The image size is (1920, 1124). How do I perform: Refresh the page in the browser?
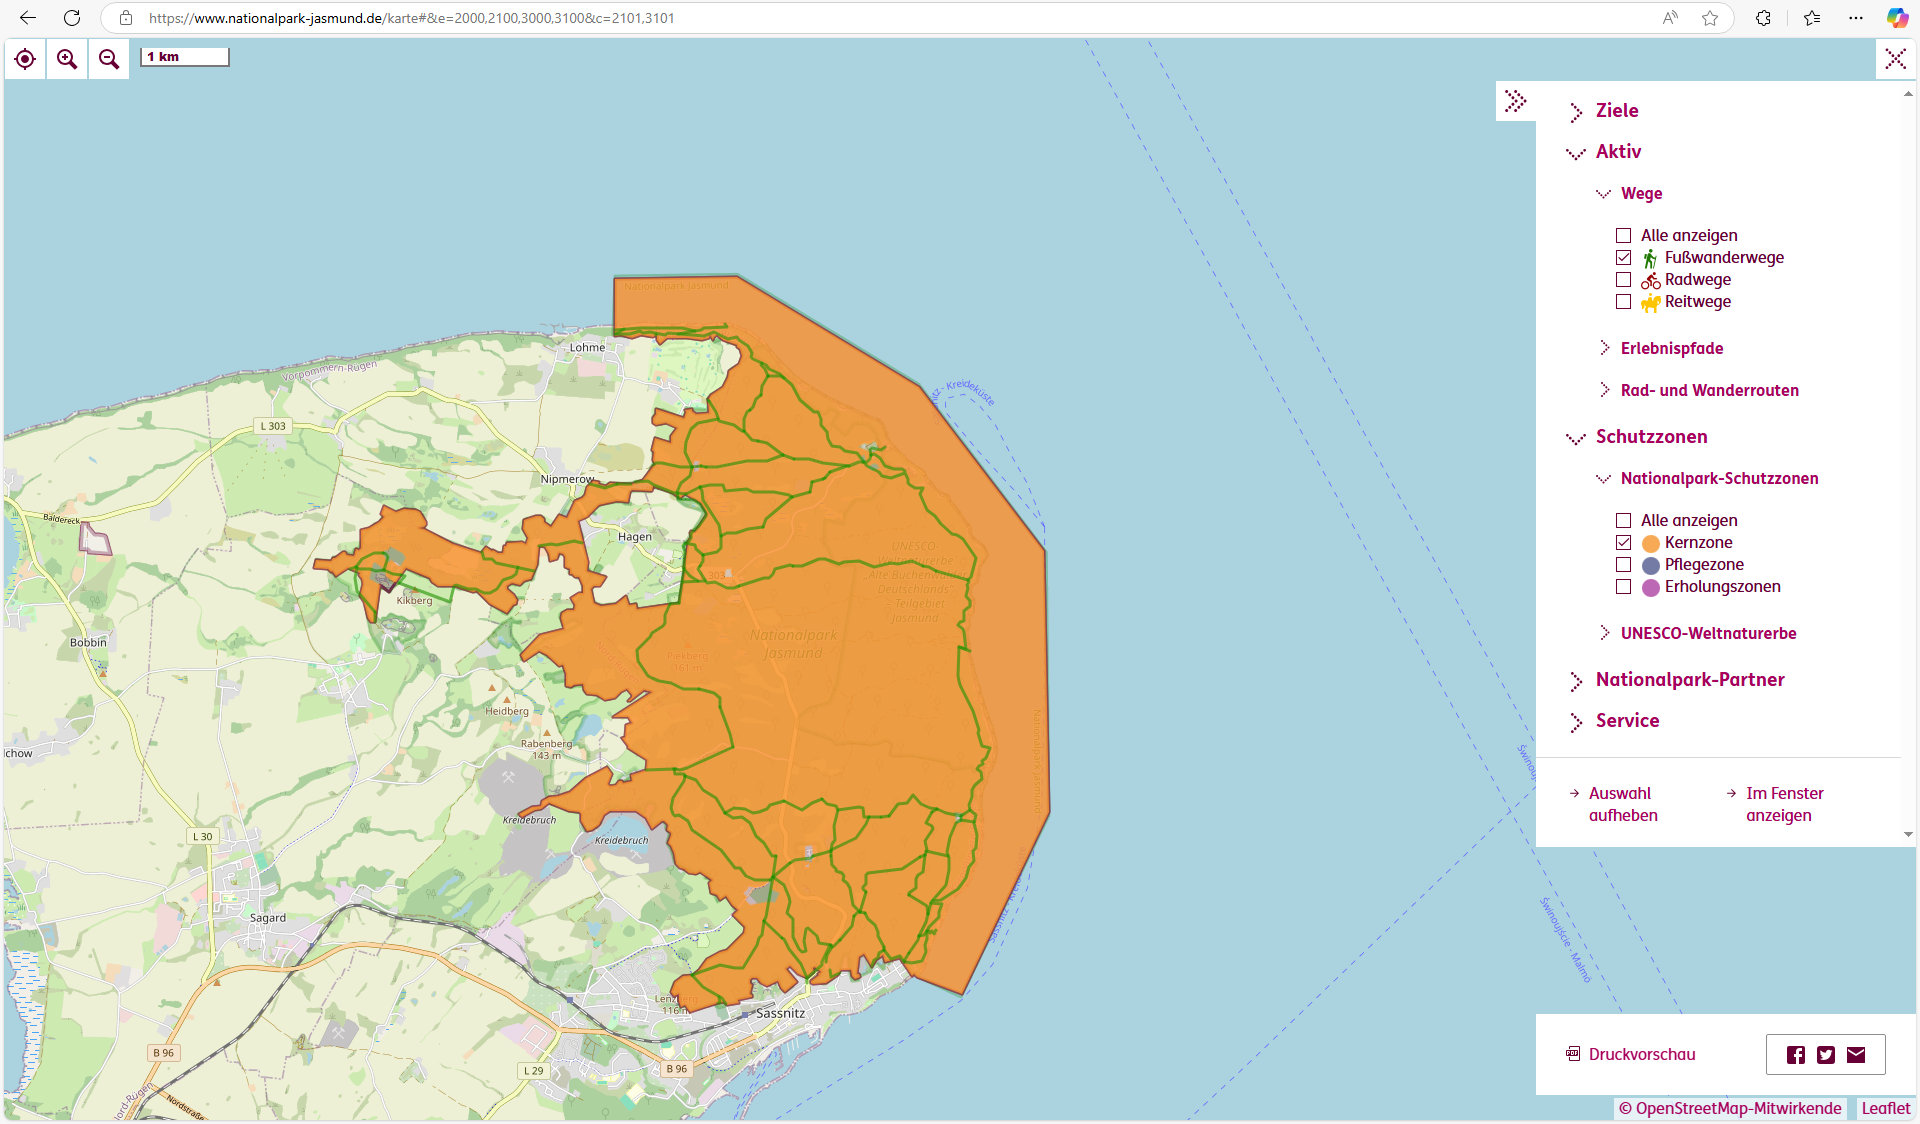[72, 18]
